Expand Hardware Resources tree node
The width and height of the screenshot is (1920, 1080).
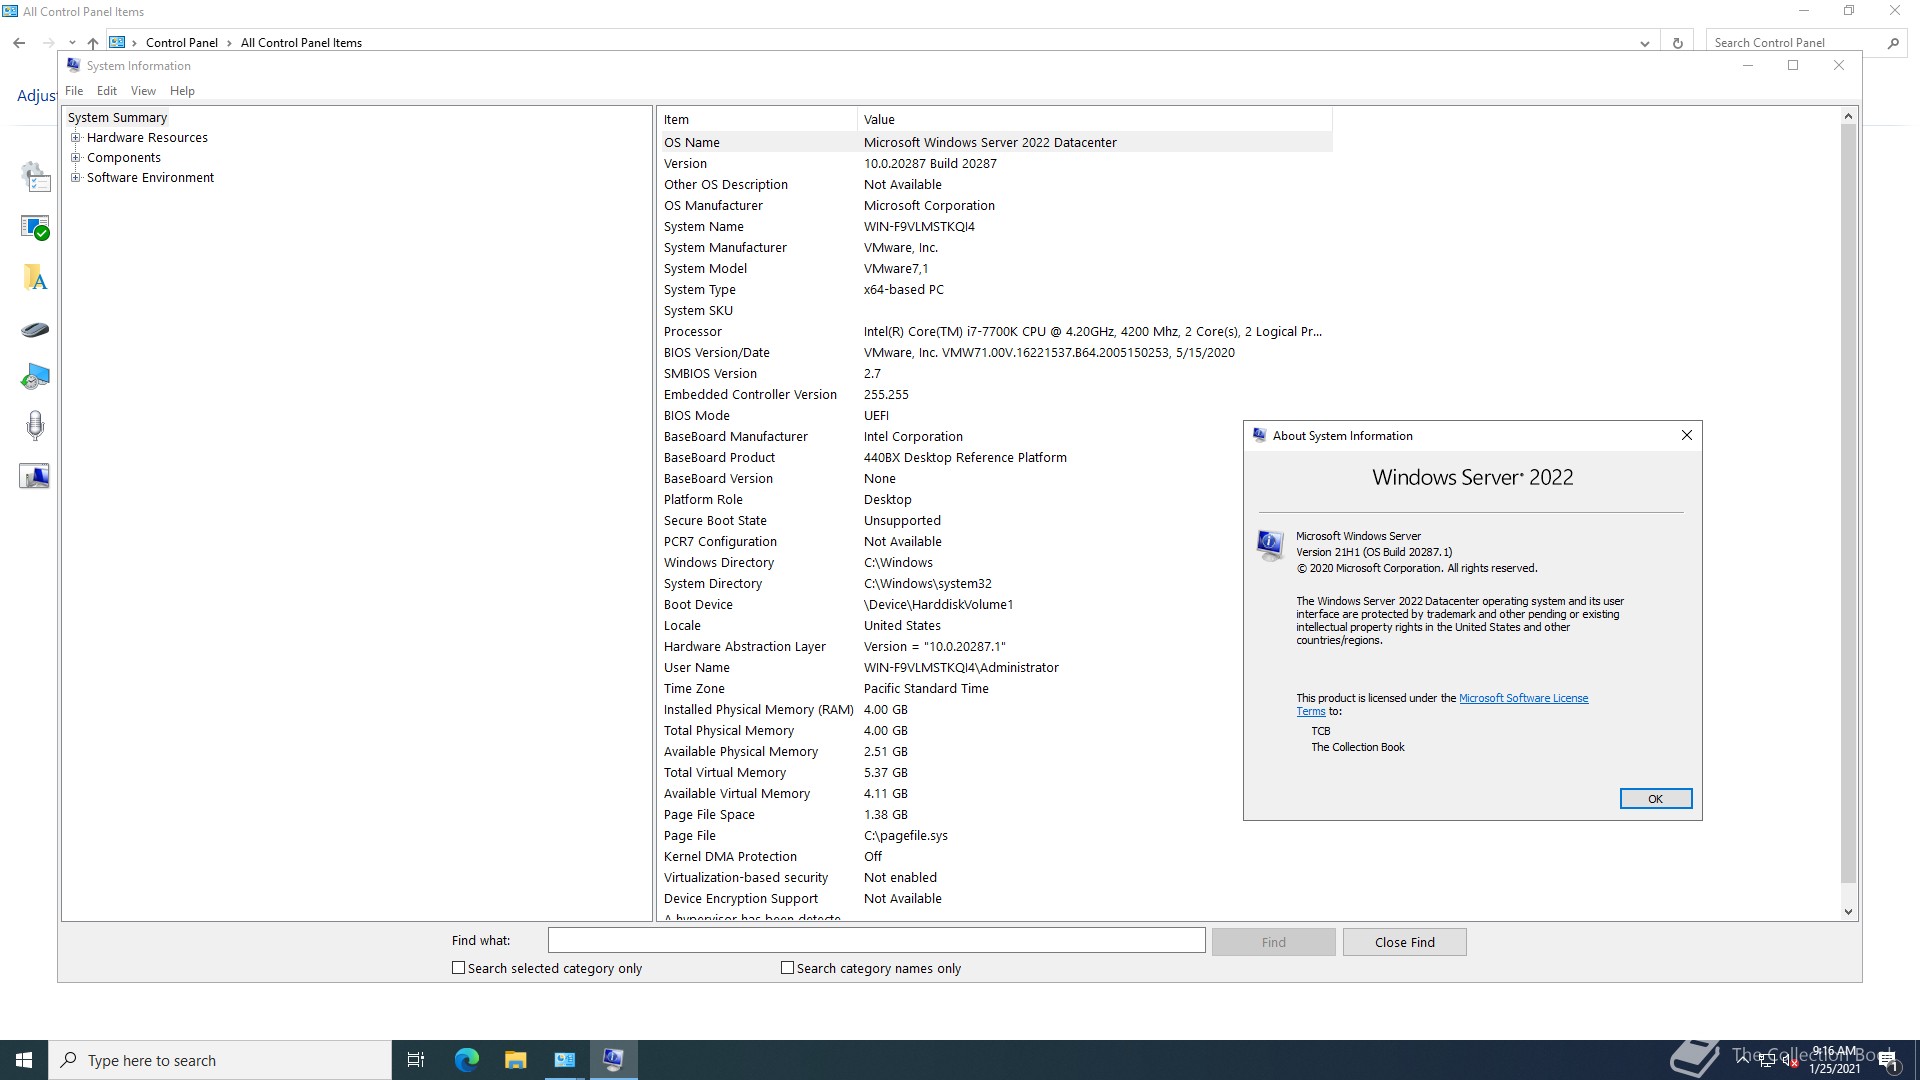click(75, 138)
